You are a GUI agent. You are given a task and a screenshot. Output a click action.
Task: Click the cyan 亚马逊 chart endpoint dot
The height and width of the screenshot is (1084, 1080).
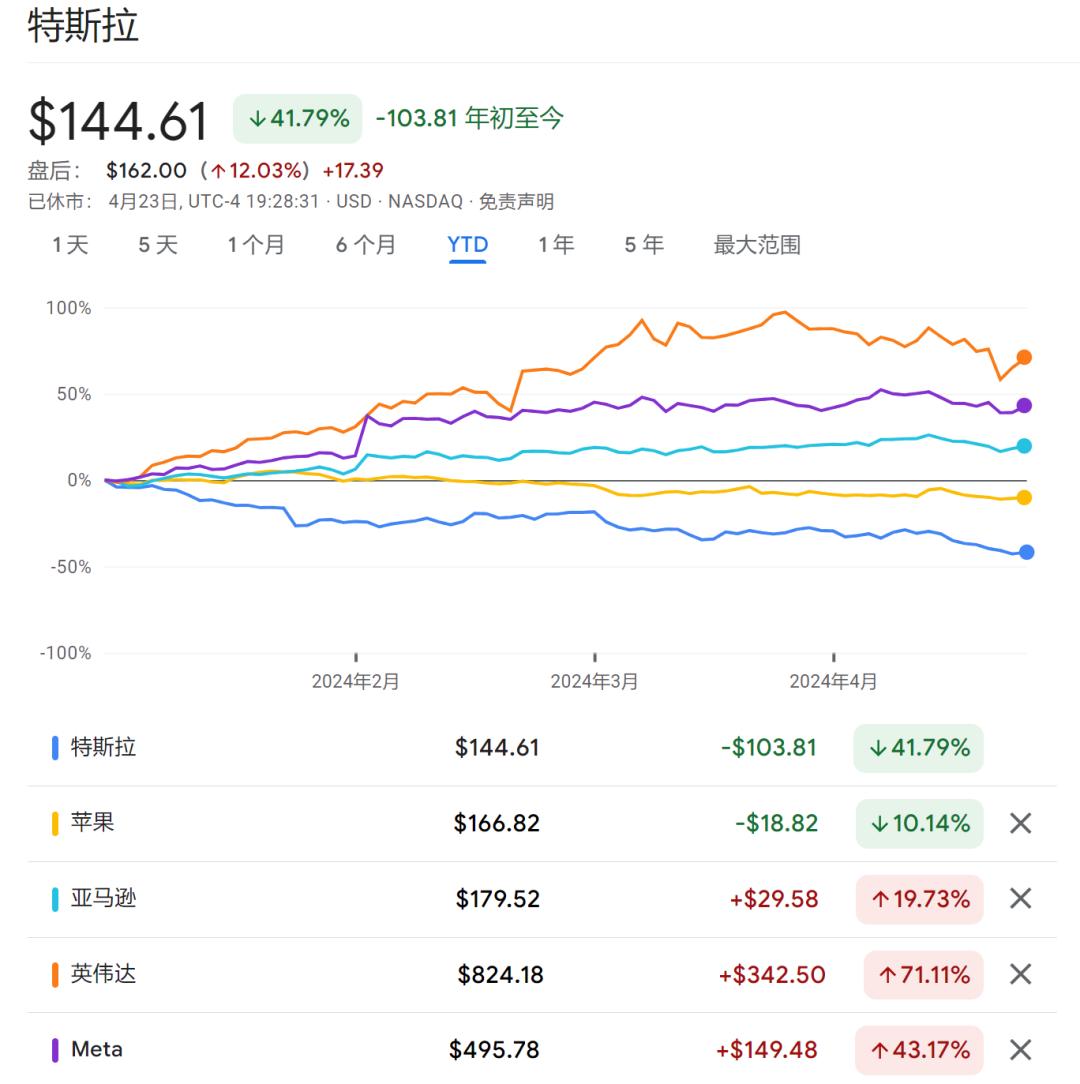(x=1024, y=446)
